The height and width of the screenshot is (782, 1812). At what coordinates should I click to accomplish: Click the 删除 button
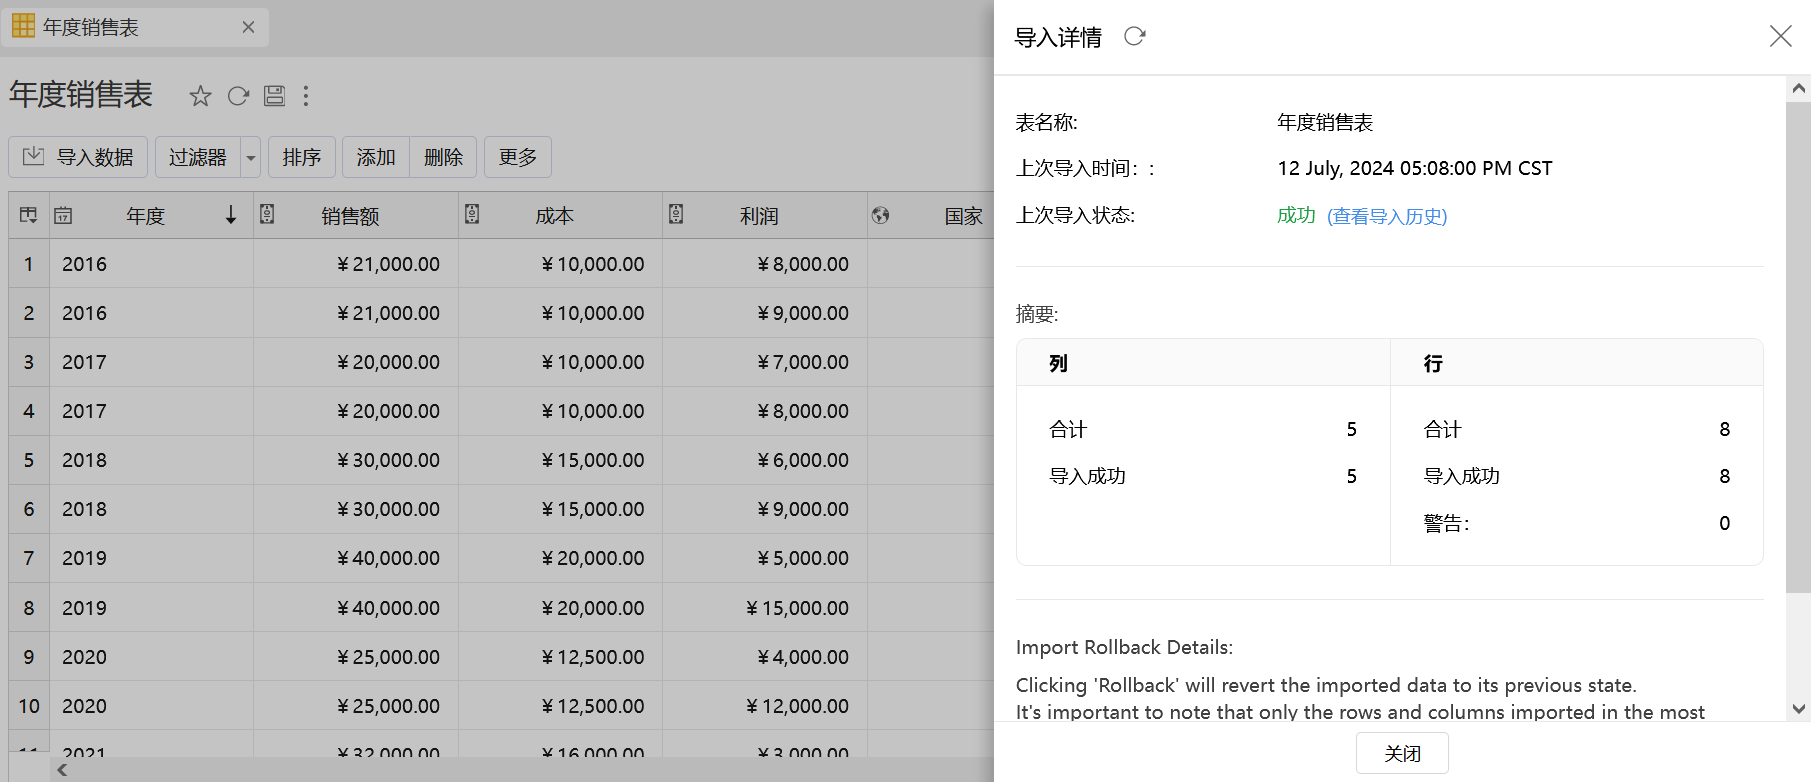(x=443, y=157)
